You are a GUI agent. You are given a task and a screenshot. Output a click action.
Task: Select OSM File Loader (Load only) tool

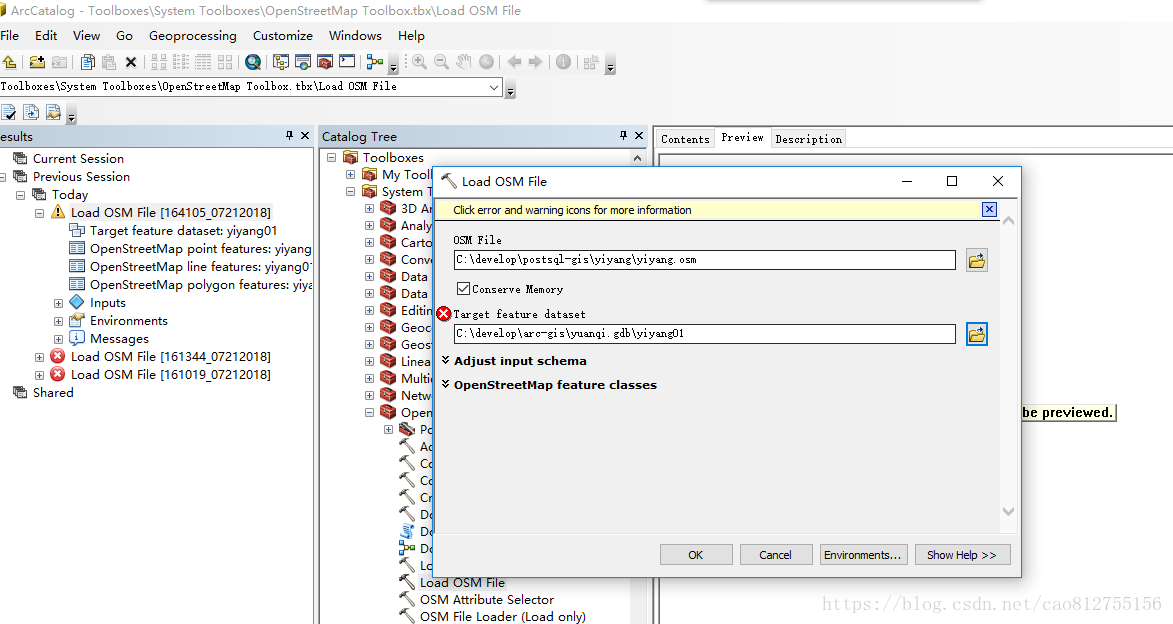click(503, 617)
